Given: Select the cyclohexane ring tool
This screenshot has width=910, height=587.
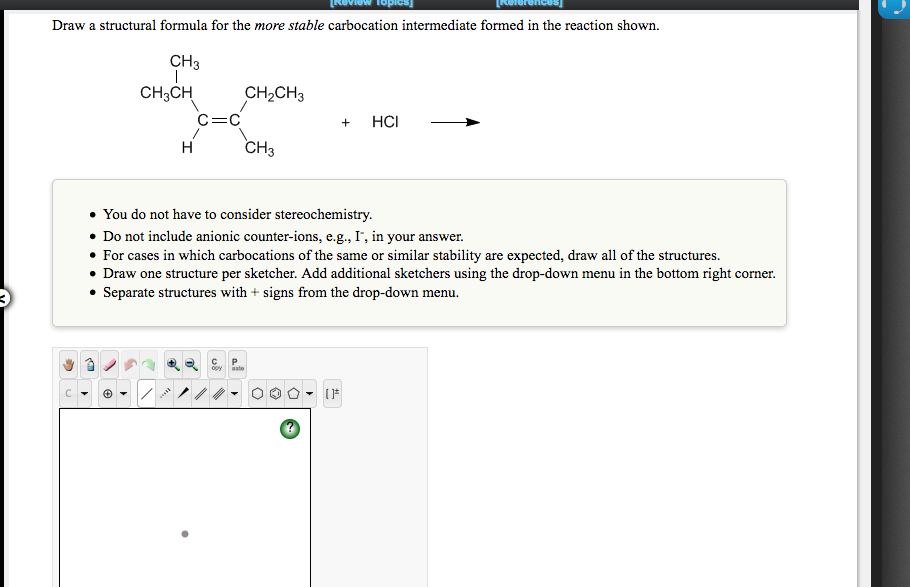Looking at the screenshot, I should point(257,392).
